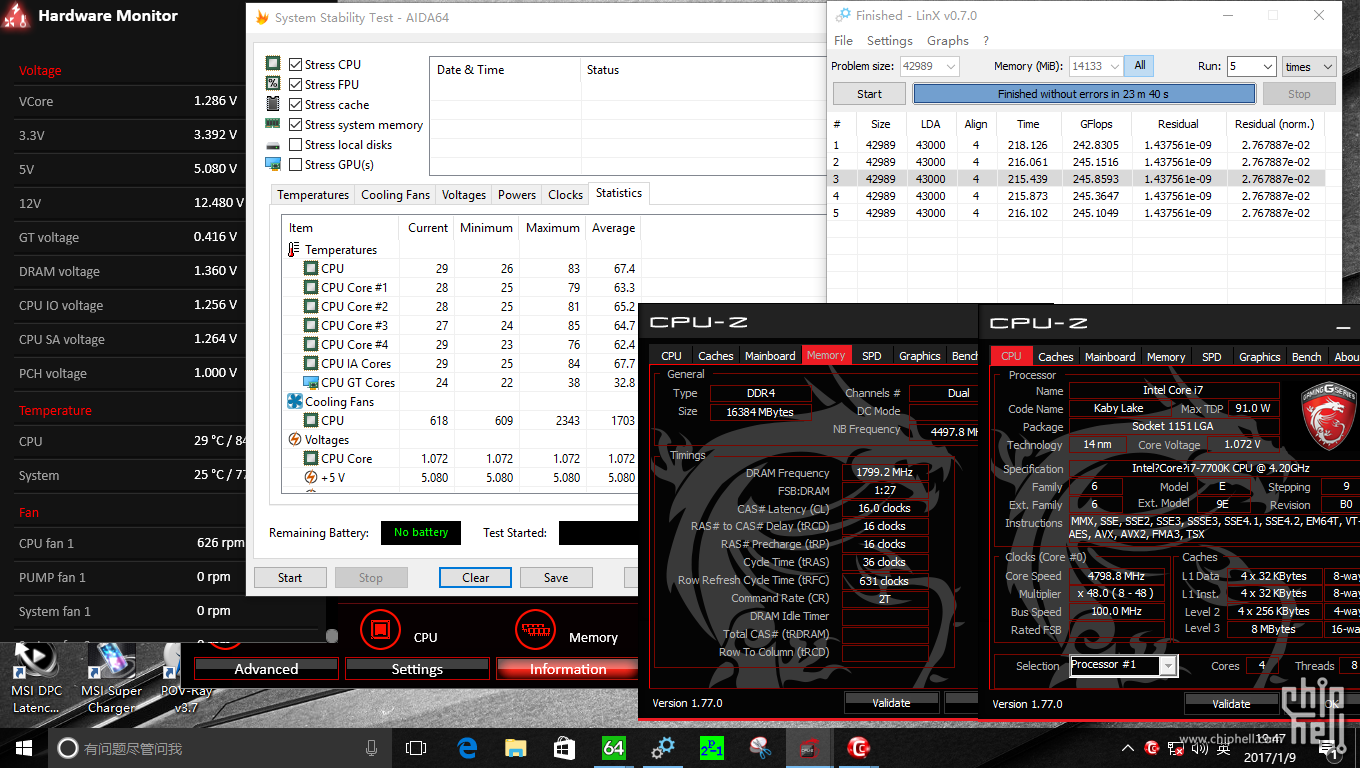Open File Explorer from the taskbar
The height and width of the screenshot is (768, 1360).
[x=516, y=748]
